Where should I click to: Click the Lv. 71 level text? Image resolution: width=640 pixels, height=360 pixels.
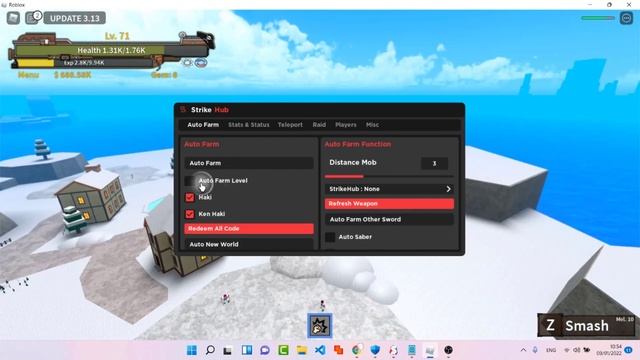[117, 36]
